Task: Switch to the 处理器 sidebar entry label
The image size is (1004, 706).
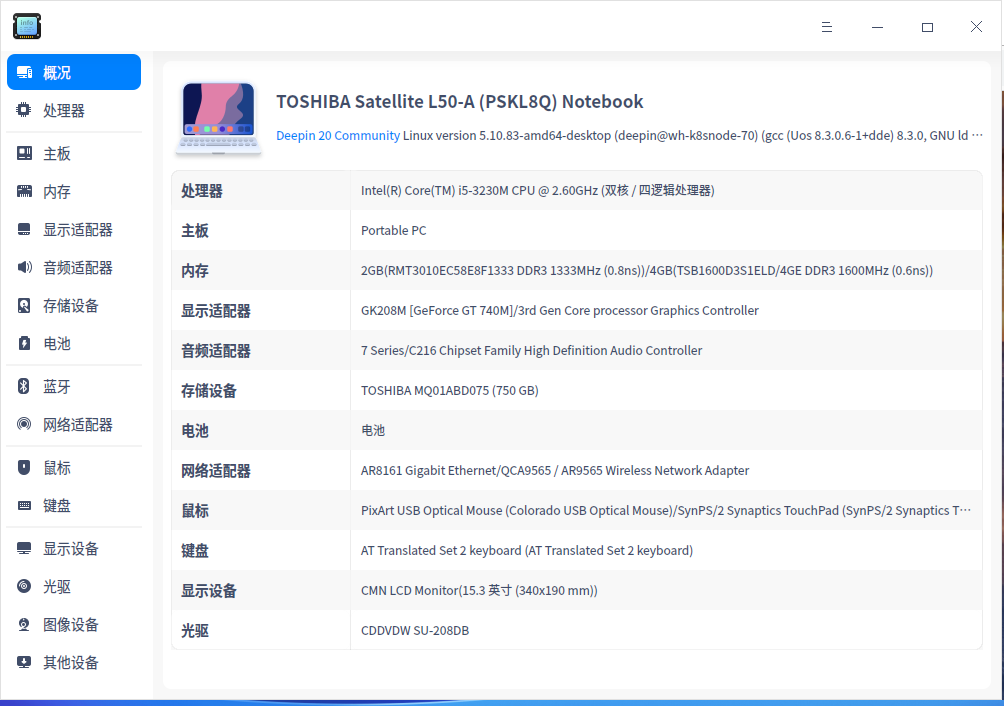Action: coord(63,111)
